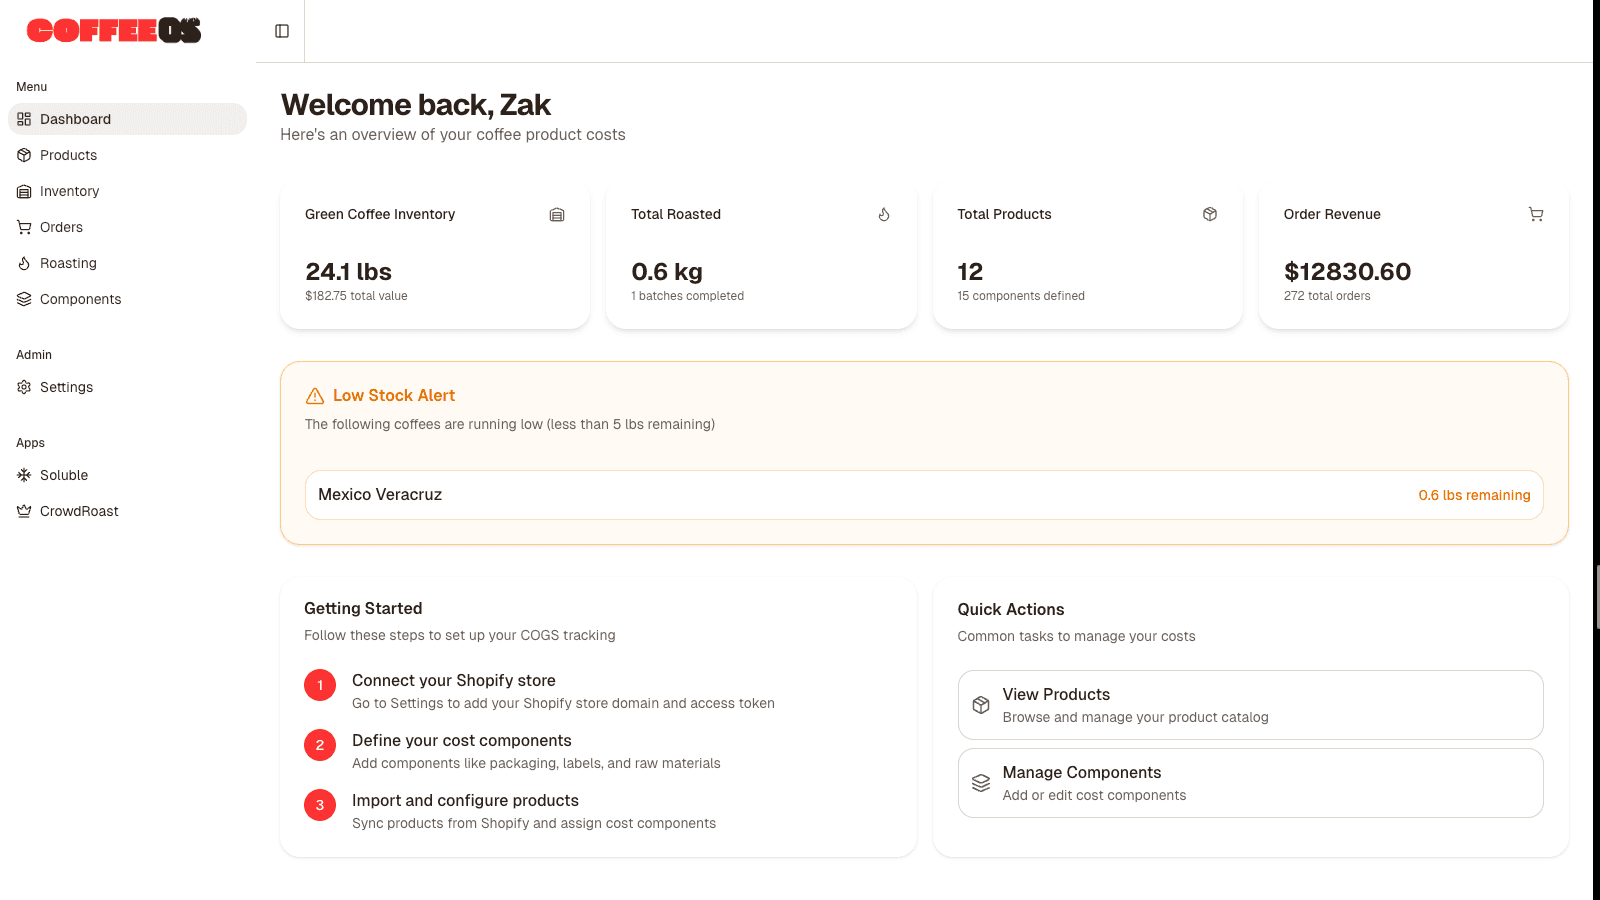
Task: Toggle the sidebar collapse icon
Action: [282, 31]
